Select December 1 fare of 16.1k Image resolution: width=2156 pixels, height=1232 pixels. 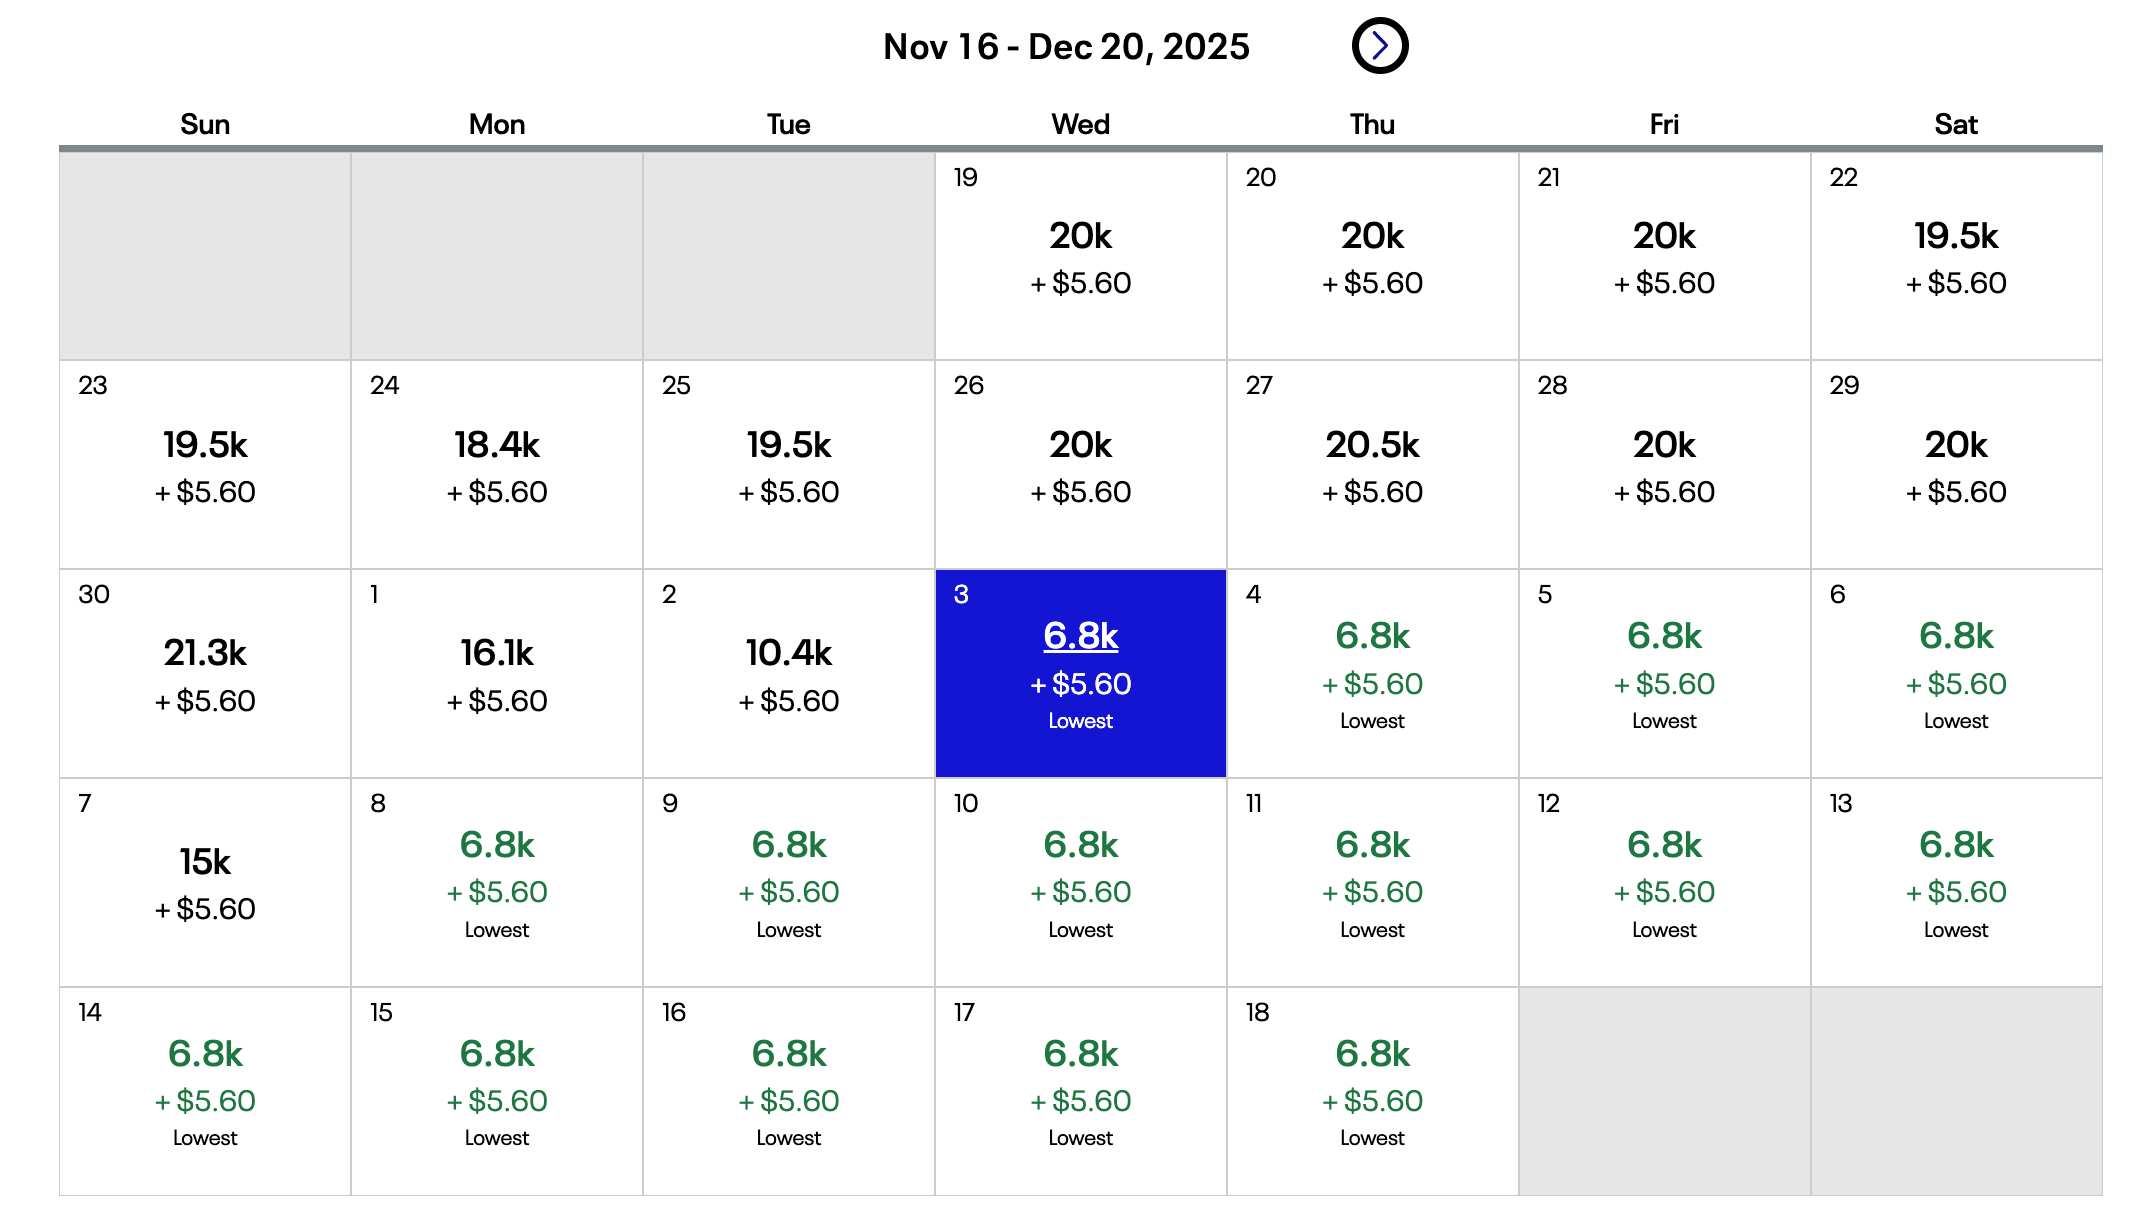tap(497, 674)
